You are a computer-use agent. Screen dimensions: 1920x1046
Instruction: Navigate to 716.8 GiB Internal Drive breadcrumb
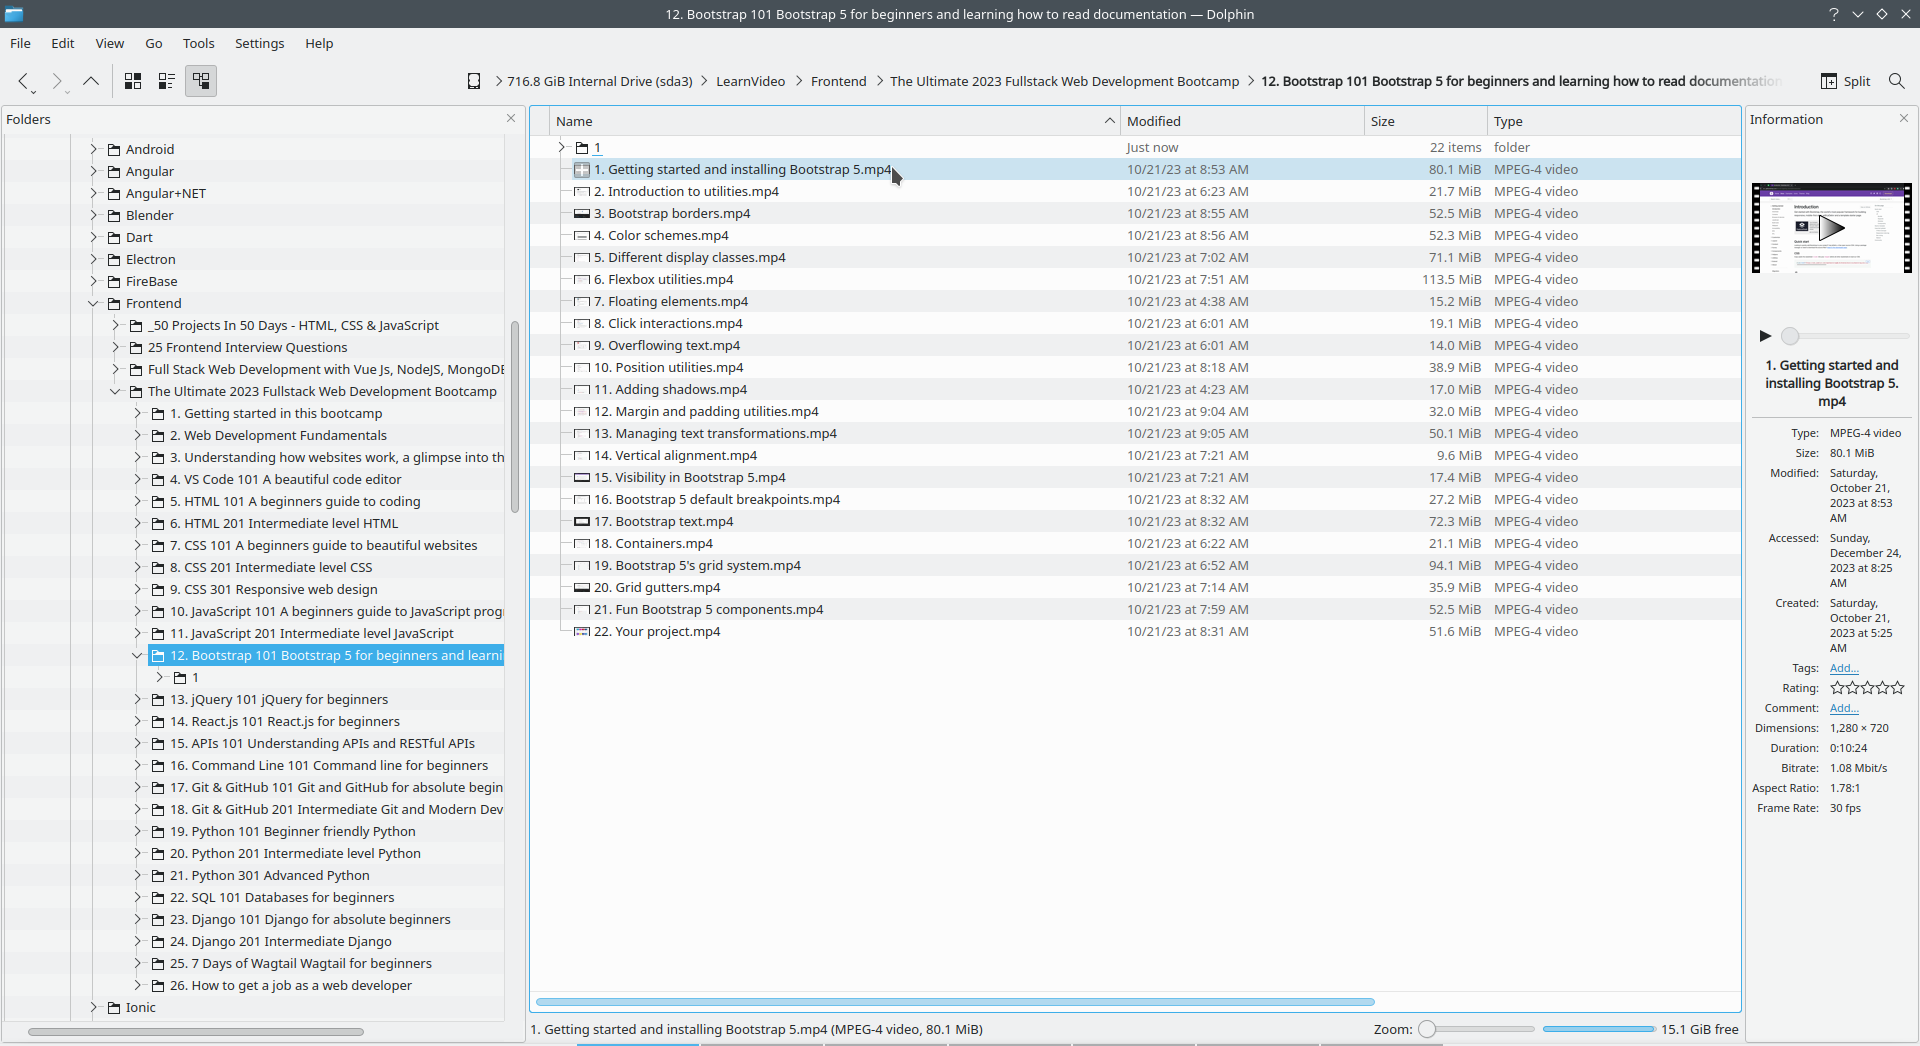point(599,81)
